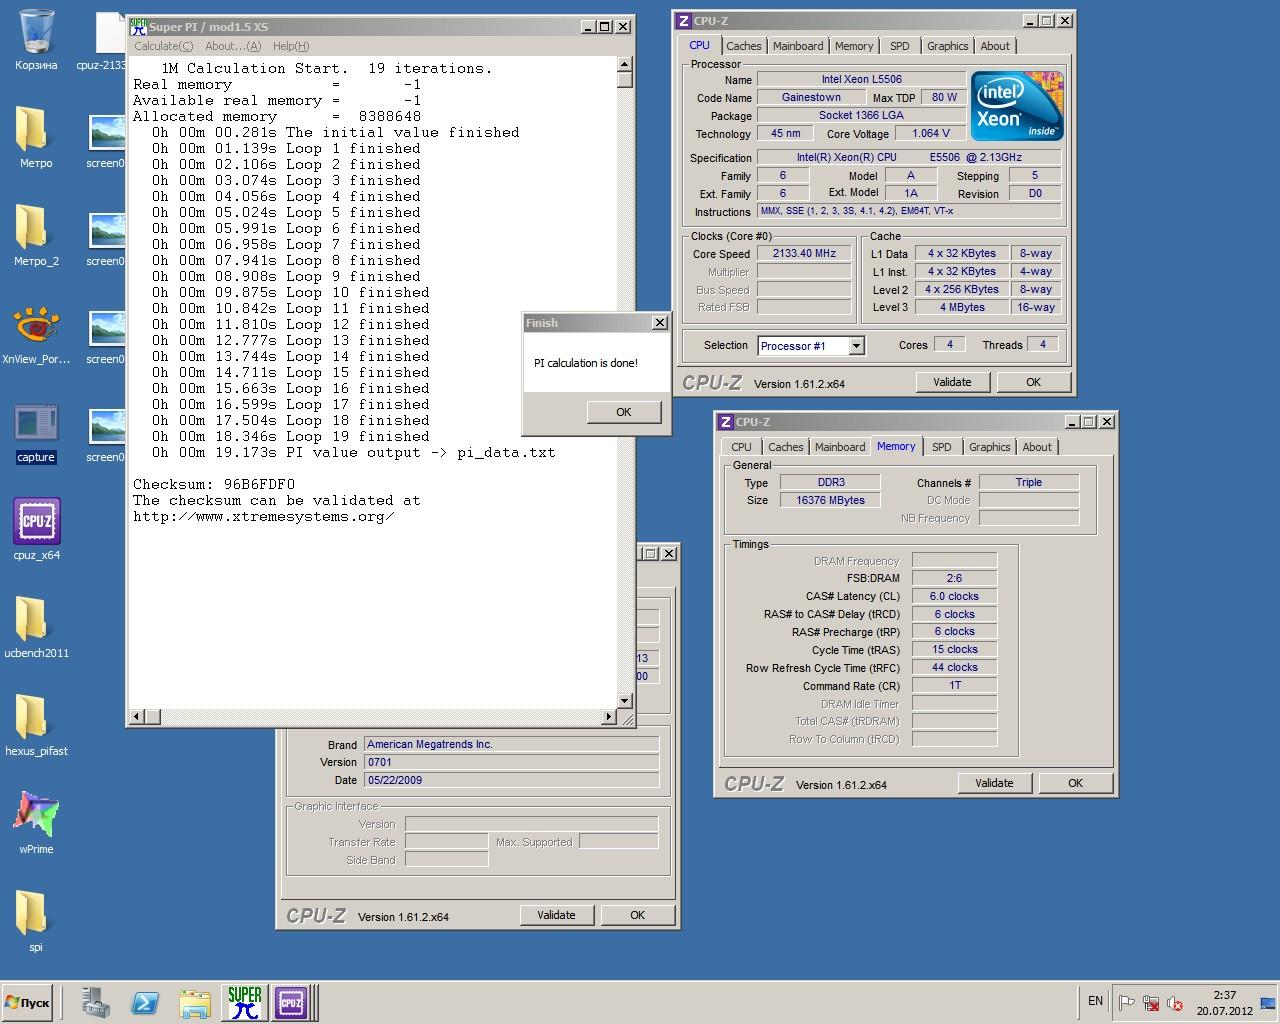
Task: Click Super PI horizontal scrollbar left arrow
Action: pyautogui.click(x=138, y=717)
